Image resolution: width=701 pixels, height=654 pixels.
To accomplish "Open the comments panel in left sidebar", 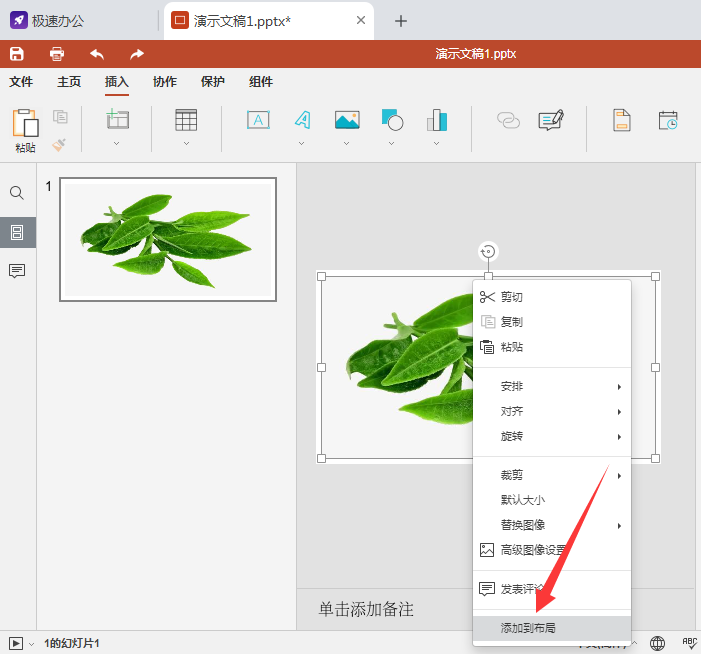I will point(17,271).
